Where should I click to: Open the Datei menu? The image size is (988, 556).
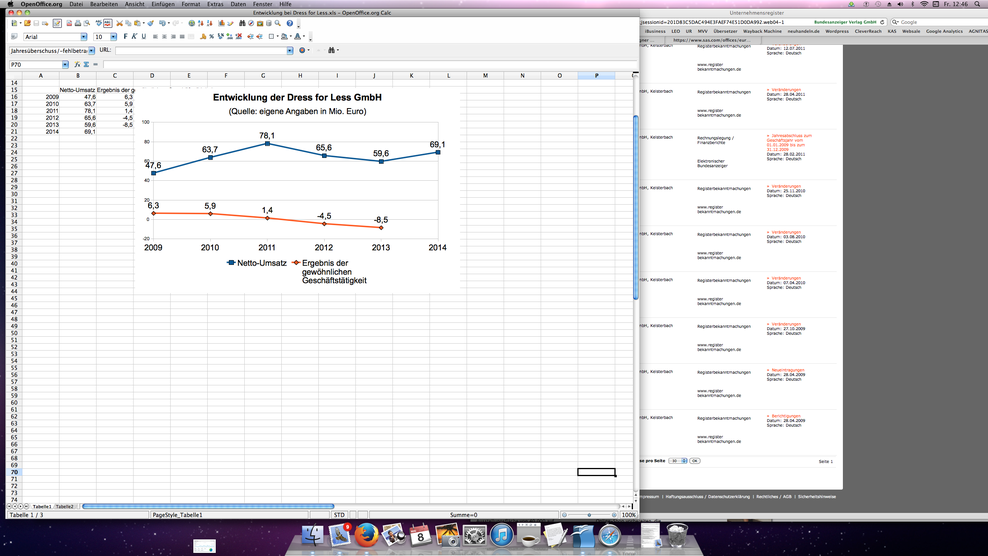pyautogui.click(x=76, y=4)
